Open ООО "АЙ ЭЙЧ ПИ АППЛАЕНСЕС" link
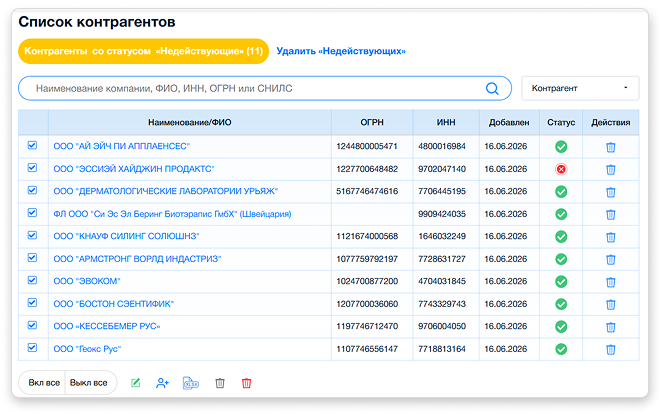Viewport: 662px width, 414px height. 122,146
